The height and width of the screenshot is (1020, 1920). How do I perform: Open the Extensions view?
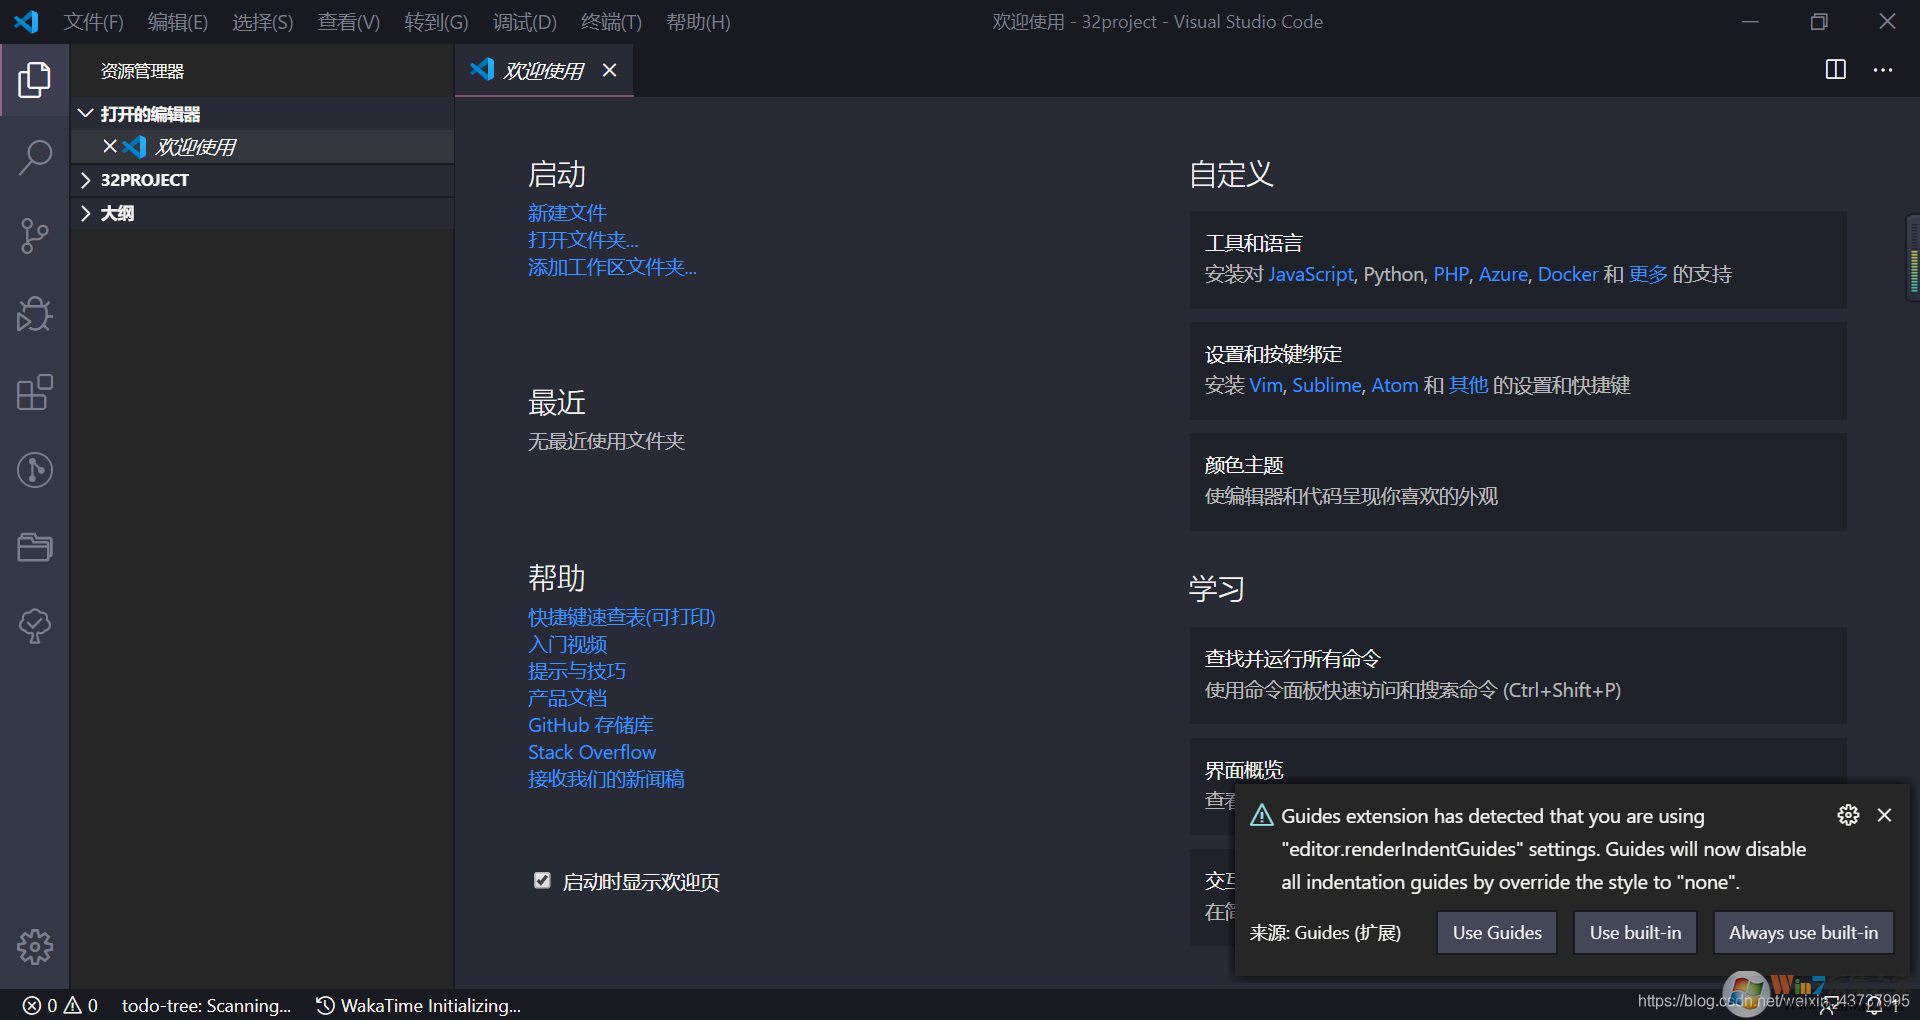tap(35, 392)
